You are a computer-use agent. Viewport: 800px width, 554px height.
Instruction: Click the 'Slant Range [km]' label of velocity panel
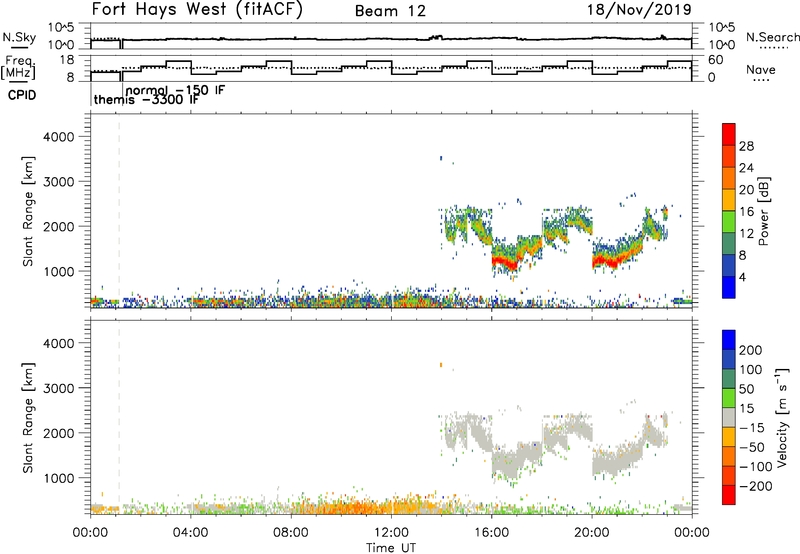[x=28, y=418]
